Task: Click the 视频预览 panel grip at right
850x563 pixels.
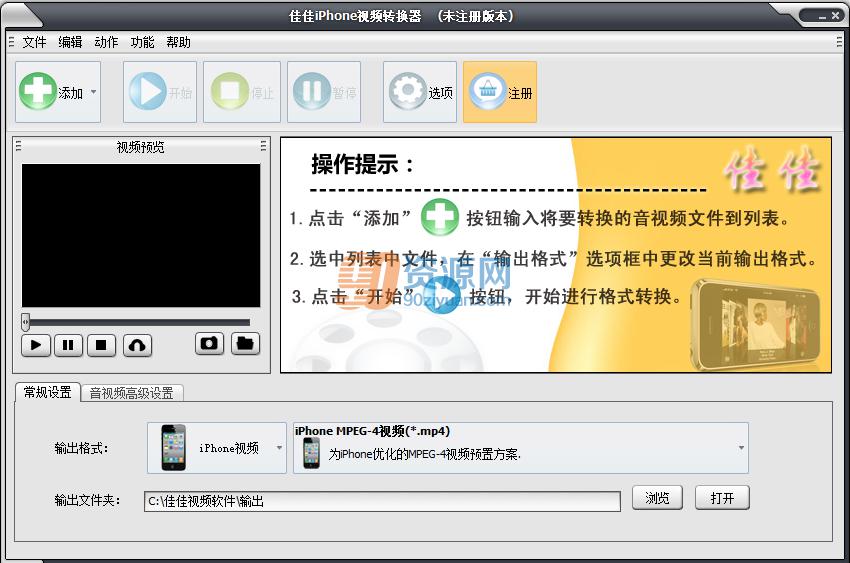Action: pyautogui.click(x=263, y=146)
